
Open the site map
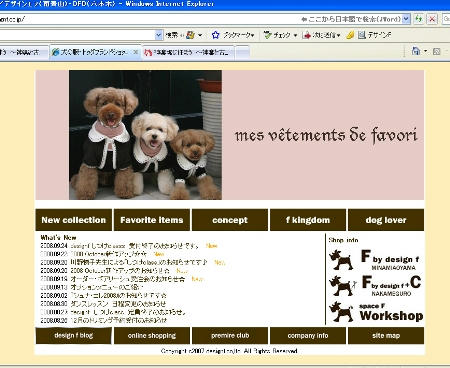click(386, 335)
